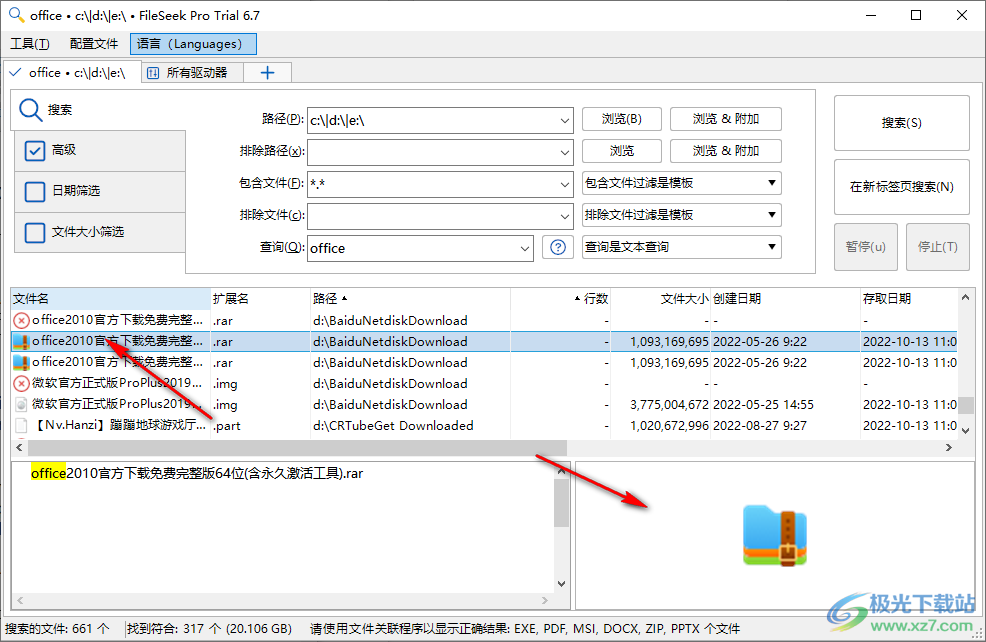Click preview text pane vertical scrollbar thumb

tap(561, 503)
